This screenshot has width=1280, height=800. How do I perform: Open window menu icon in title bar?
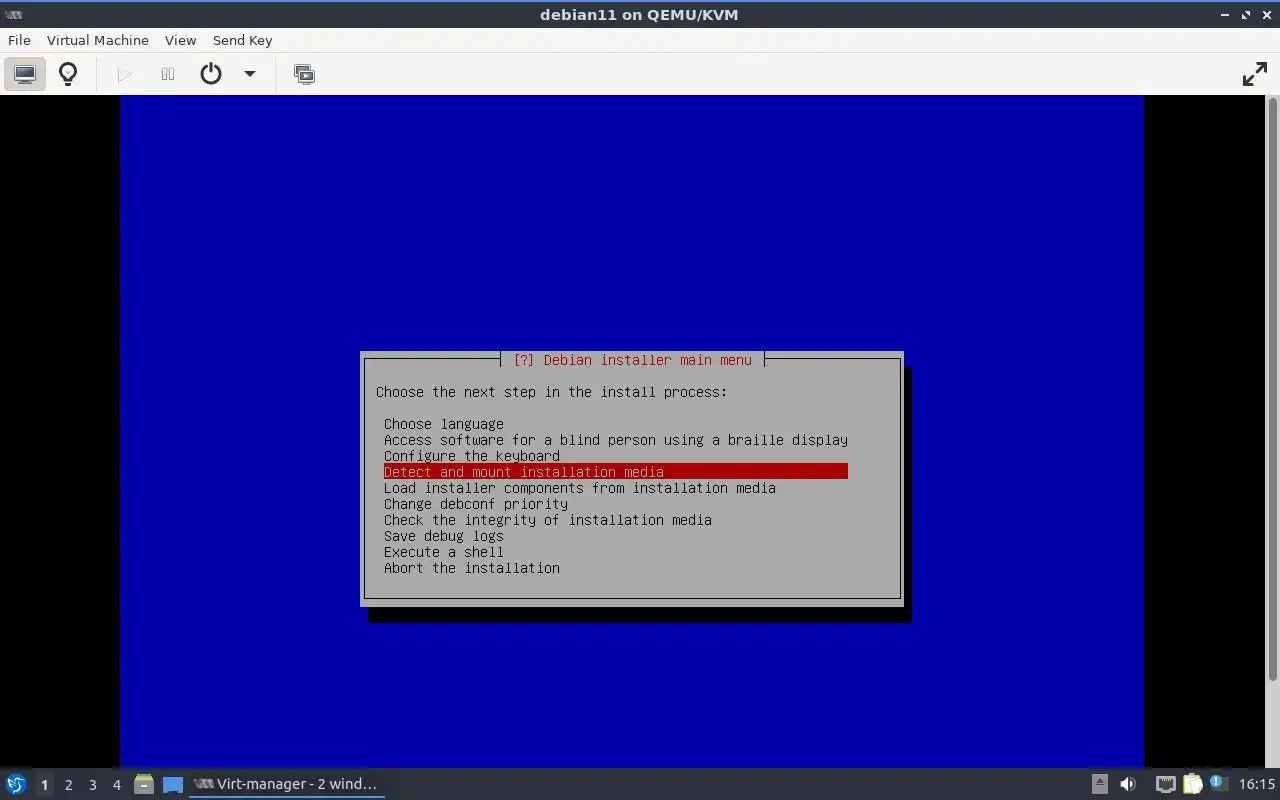[x=14, y=14]
